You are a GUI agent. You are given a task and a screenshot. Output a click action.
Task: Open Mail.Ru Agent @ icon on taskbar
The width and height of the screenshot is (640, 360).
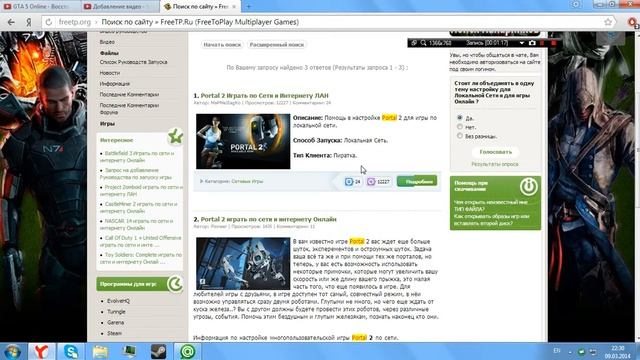coord(187,351)
